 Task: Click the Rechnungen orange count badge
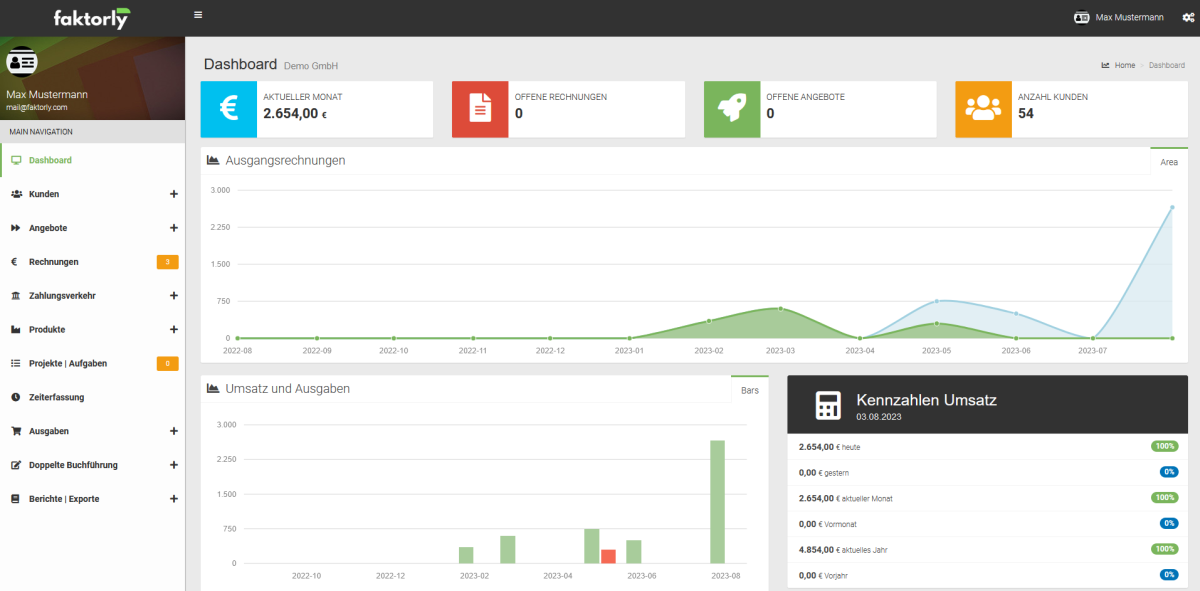click(167, 262)
